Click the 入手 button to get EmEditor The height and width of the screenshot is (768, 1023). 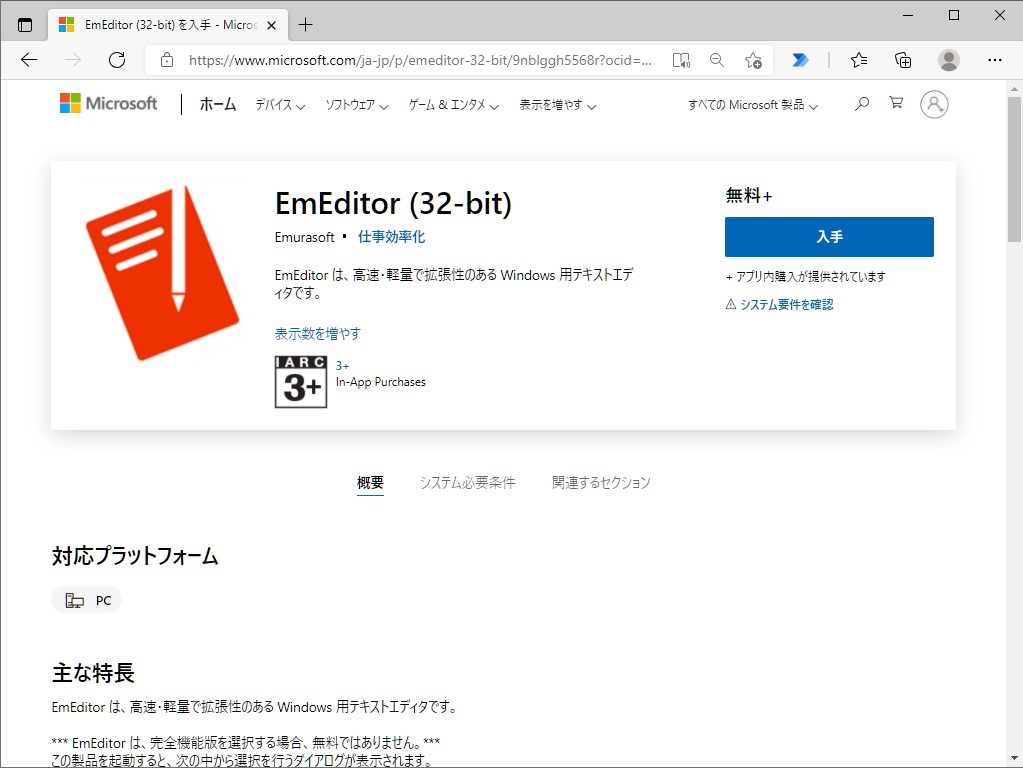(x=829, y=237)
